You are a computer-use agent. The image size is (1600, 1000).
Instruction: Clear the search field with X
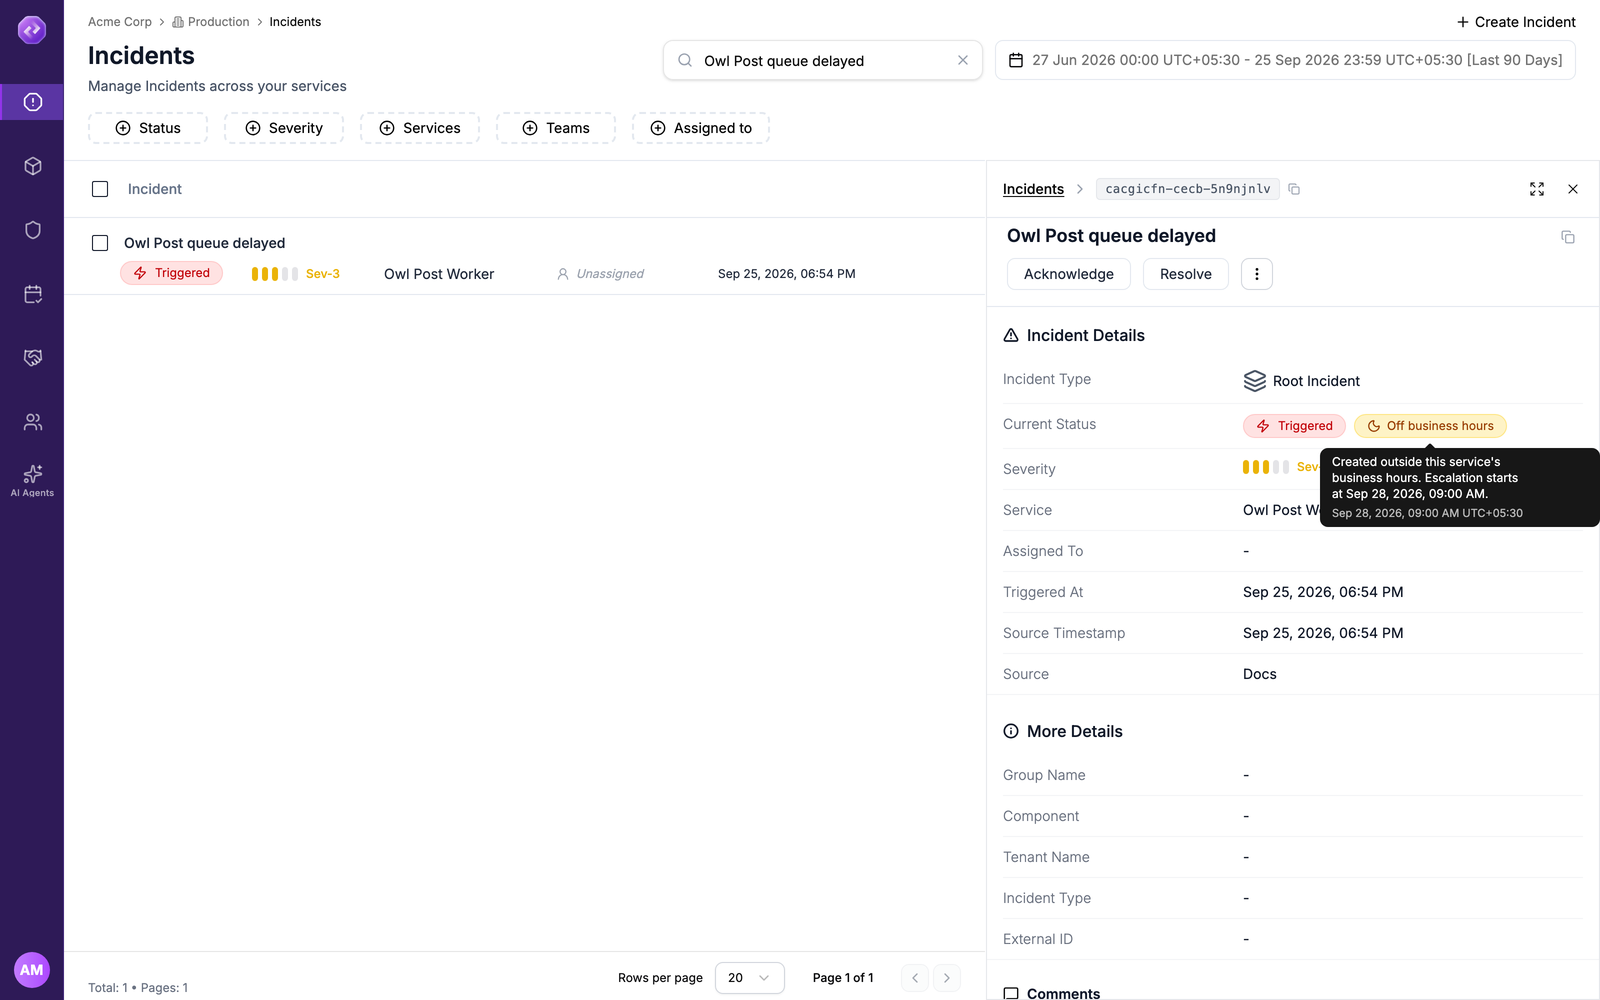click(963, 60)
